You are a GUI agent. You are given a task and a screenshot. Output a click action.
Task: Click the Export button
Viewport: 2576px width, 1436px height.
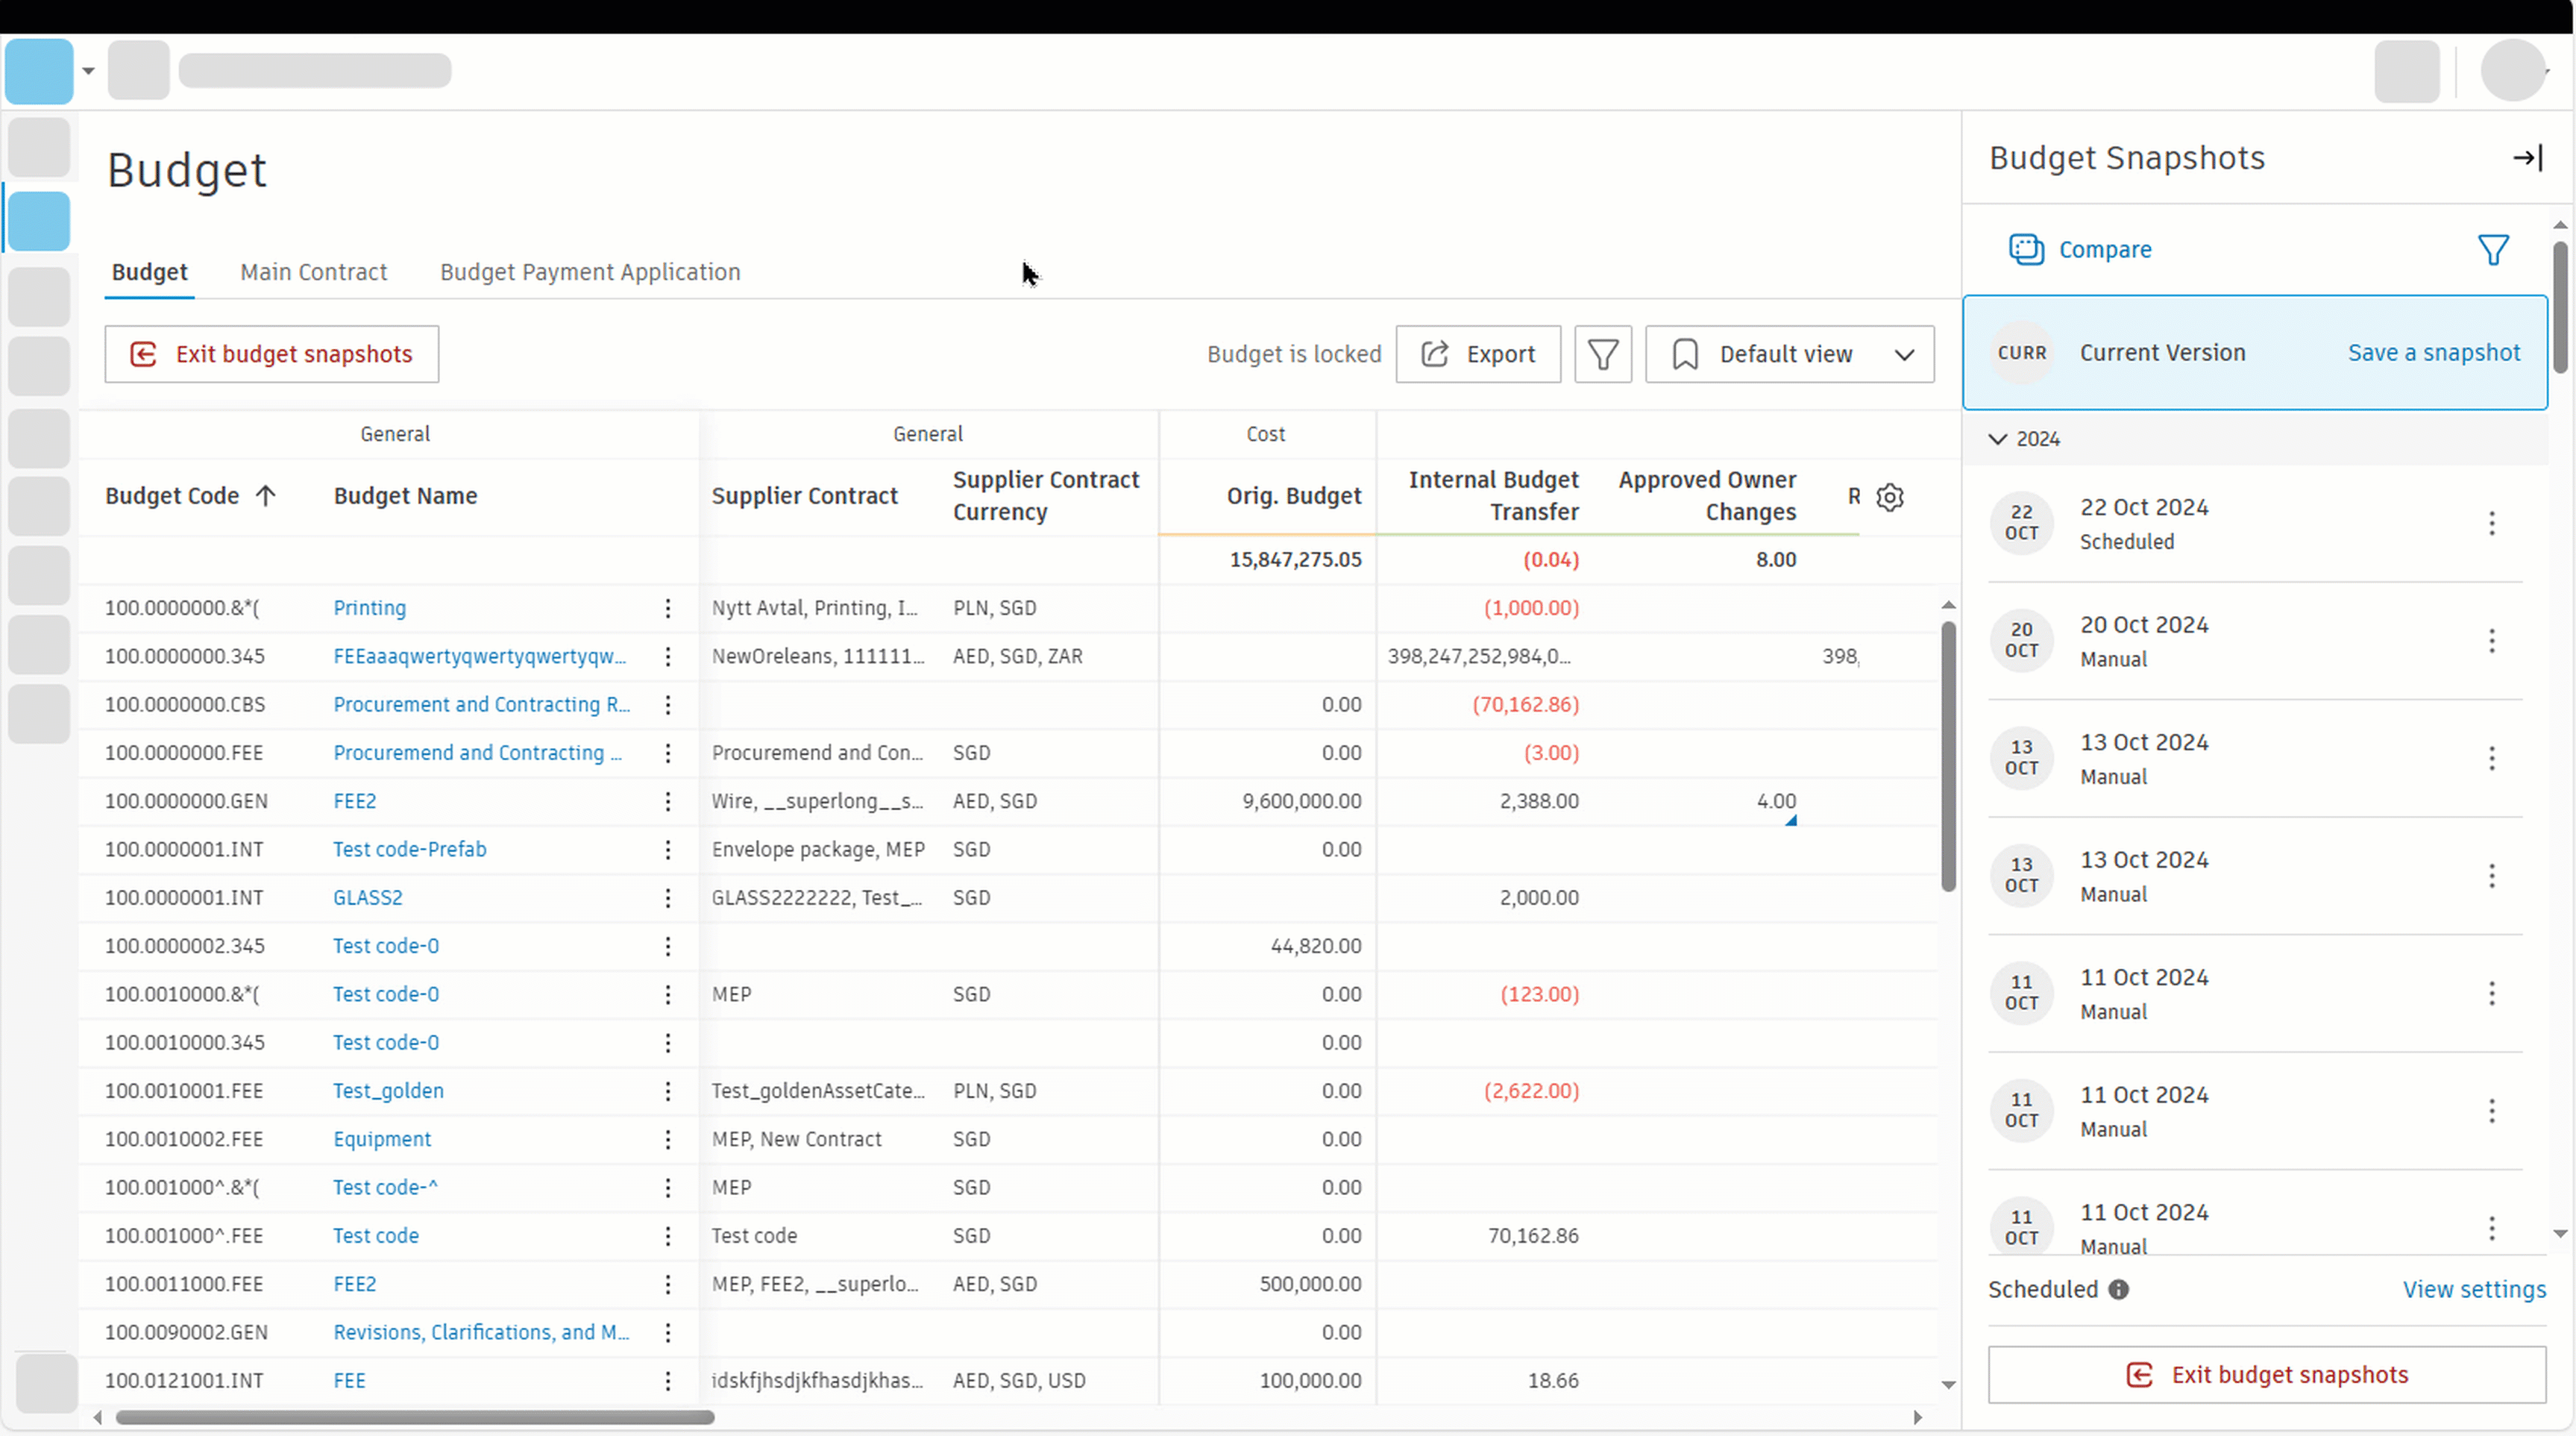1478,354
